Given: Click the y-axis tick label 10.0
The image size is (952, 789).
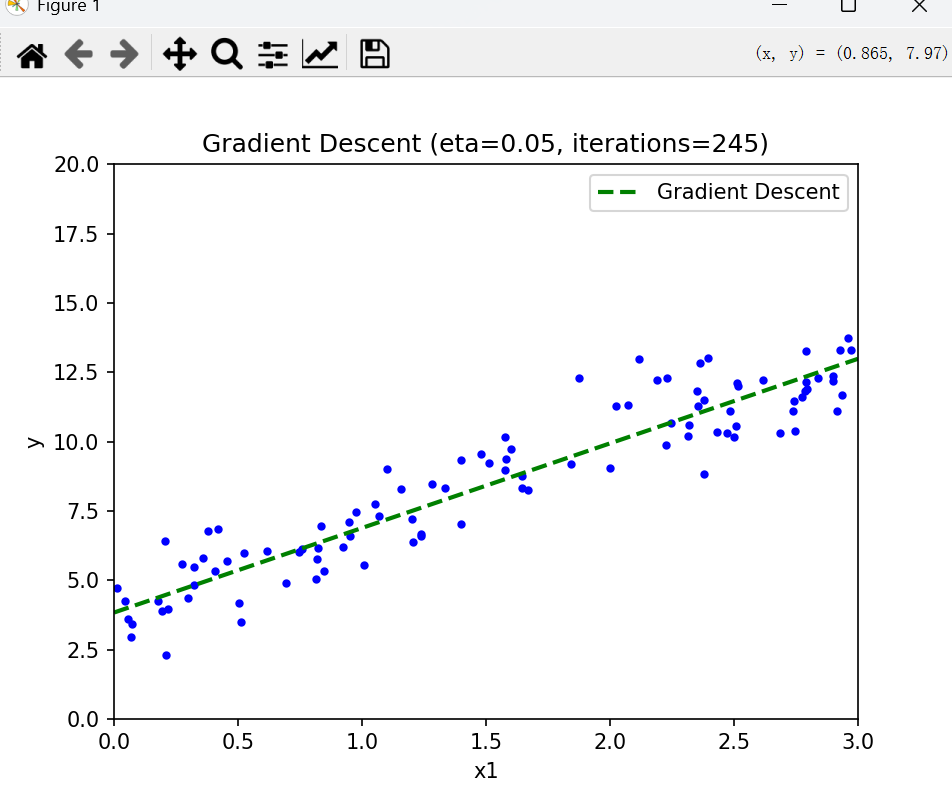Looking at the screenshot, I should coord(76,442).
